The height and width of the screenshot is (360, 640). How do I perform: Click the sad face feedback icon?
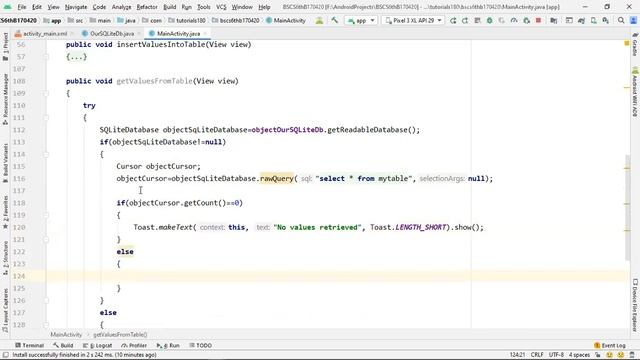[x=620, y=355]
